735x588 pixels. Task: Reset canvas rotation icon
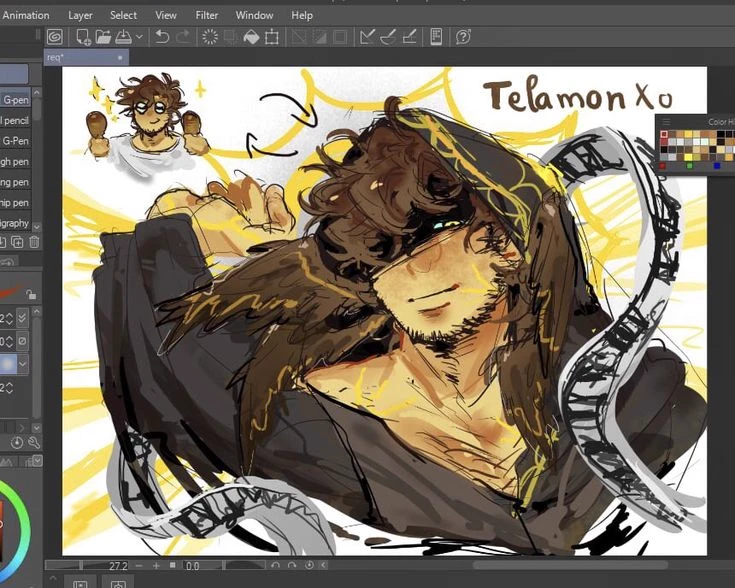click(x=309, y=565)
